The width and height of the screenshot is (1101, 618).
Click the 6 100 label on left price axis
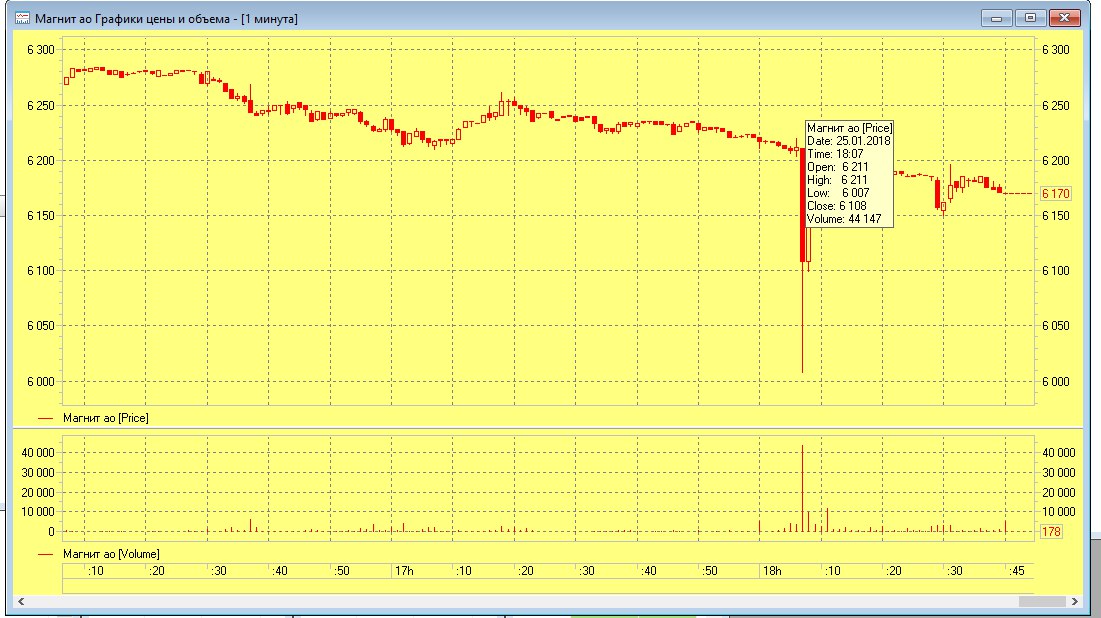[x=41, y=271]
